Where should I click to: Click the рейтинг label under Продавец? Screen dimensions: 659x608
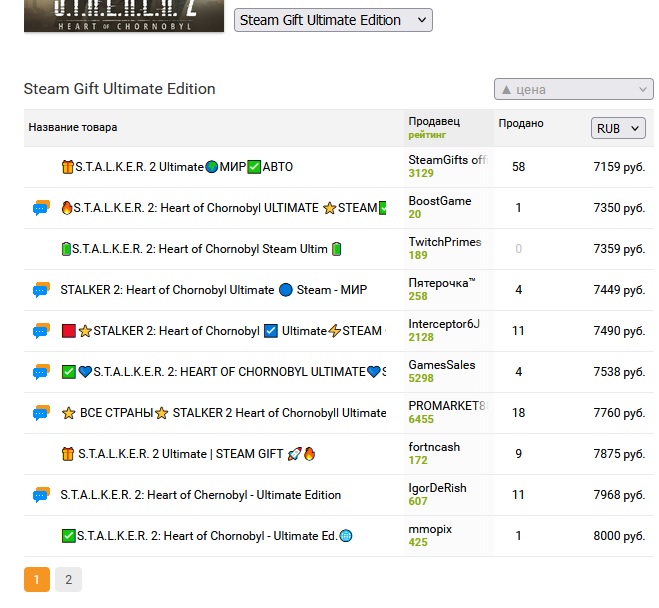tap(427, 135)
